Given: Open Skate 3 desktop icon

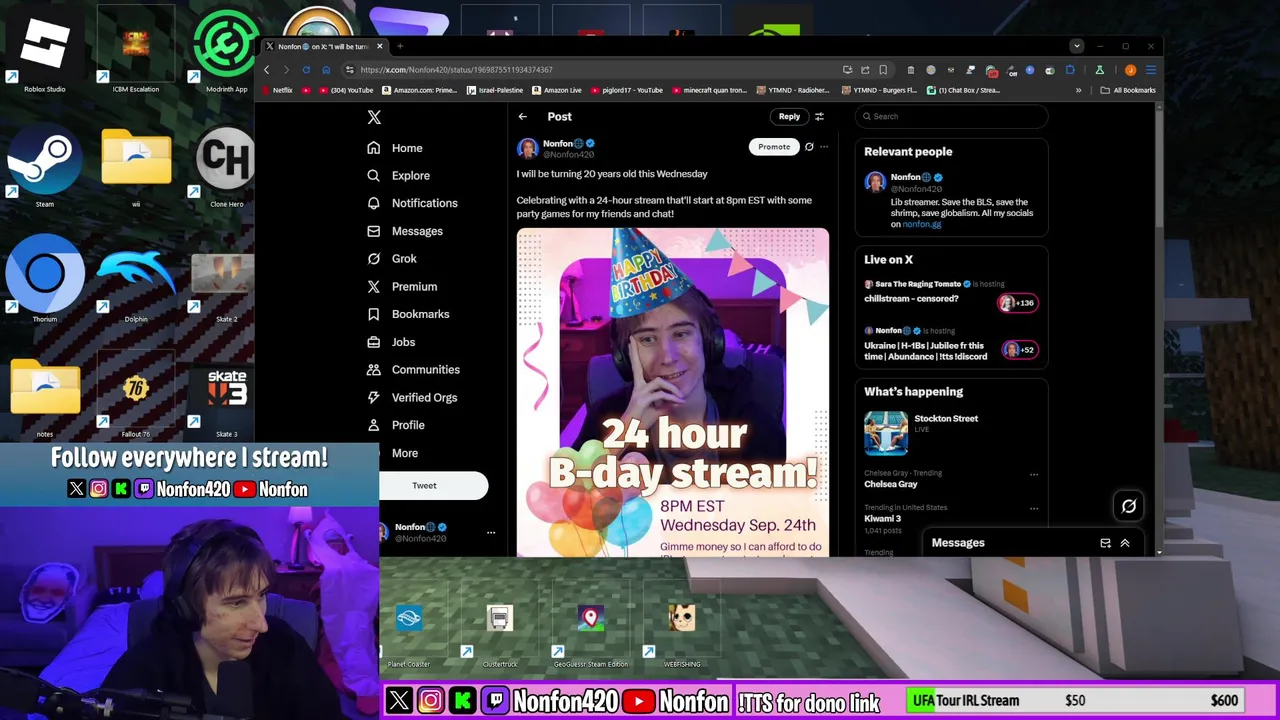Looking at the screenshot, I should click(x=227, y=400).
